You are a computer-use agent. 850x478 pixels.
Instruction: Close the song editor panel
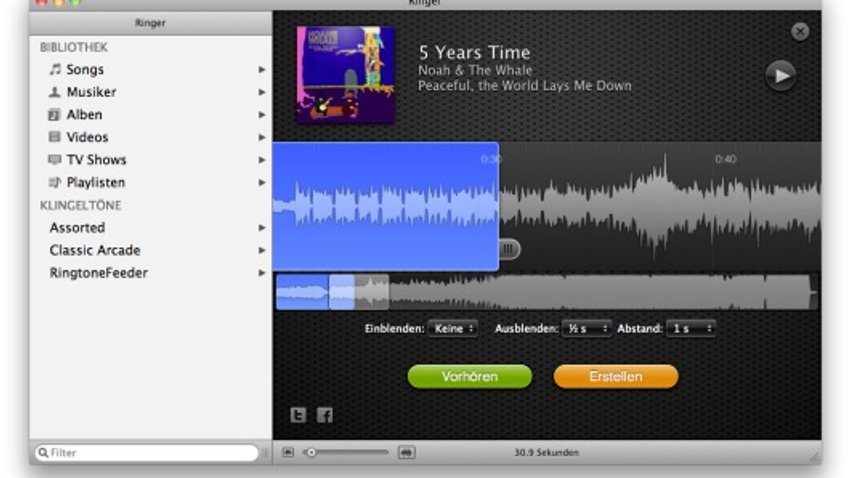point(800,31)
